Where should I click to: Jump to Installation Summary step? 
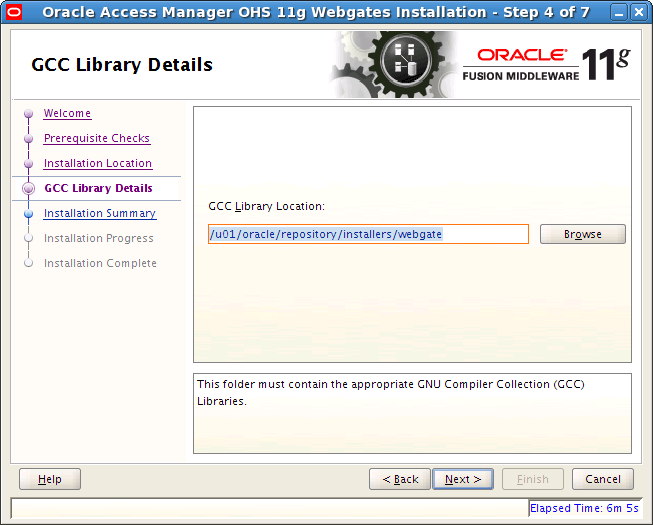(100, 213)
